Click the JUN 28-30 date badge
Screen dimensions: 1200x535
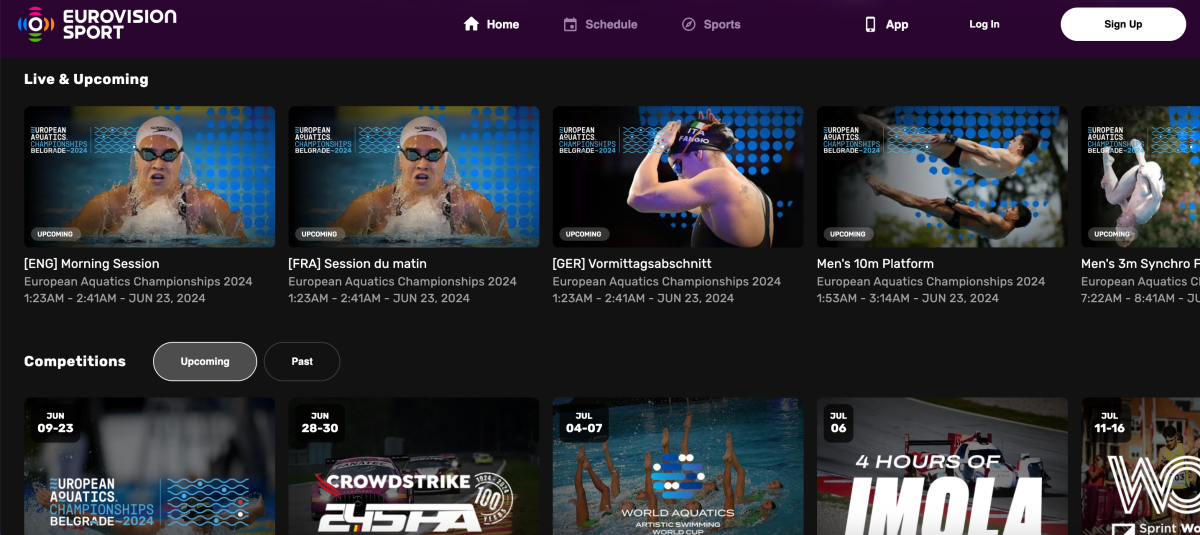[319, 422]
